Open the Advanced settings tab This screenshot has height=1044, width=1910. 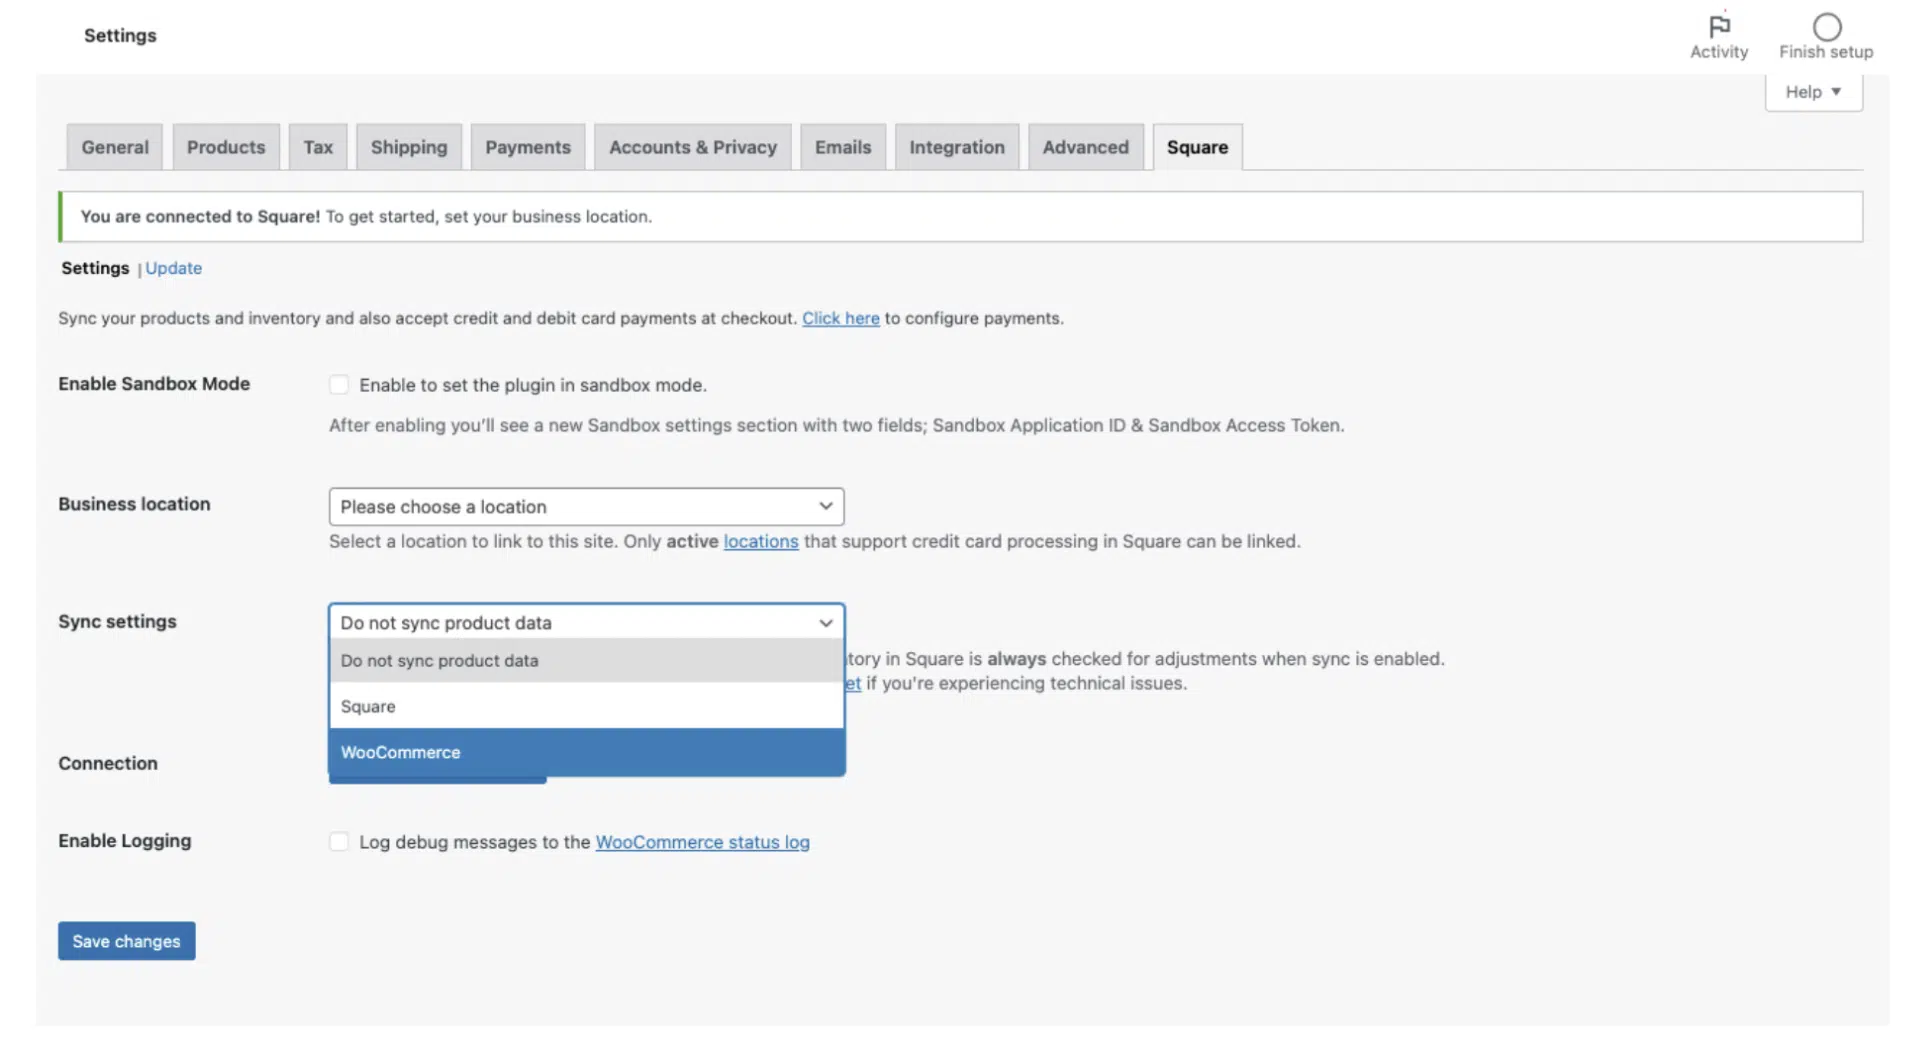1085,147
